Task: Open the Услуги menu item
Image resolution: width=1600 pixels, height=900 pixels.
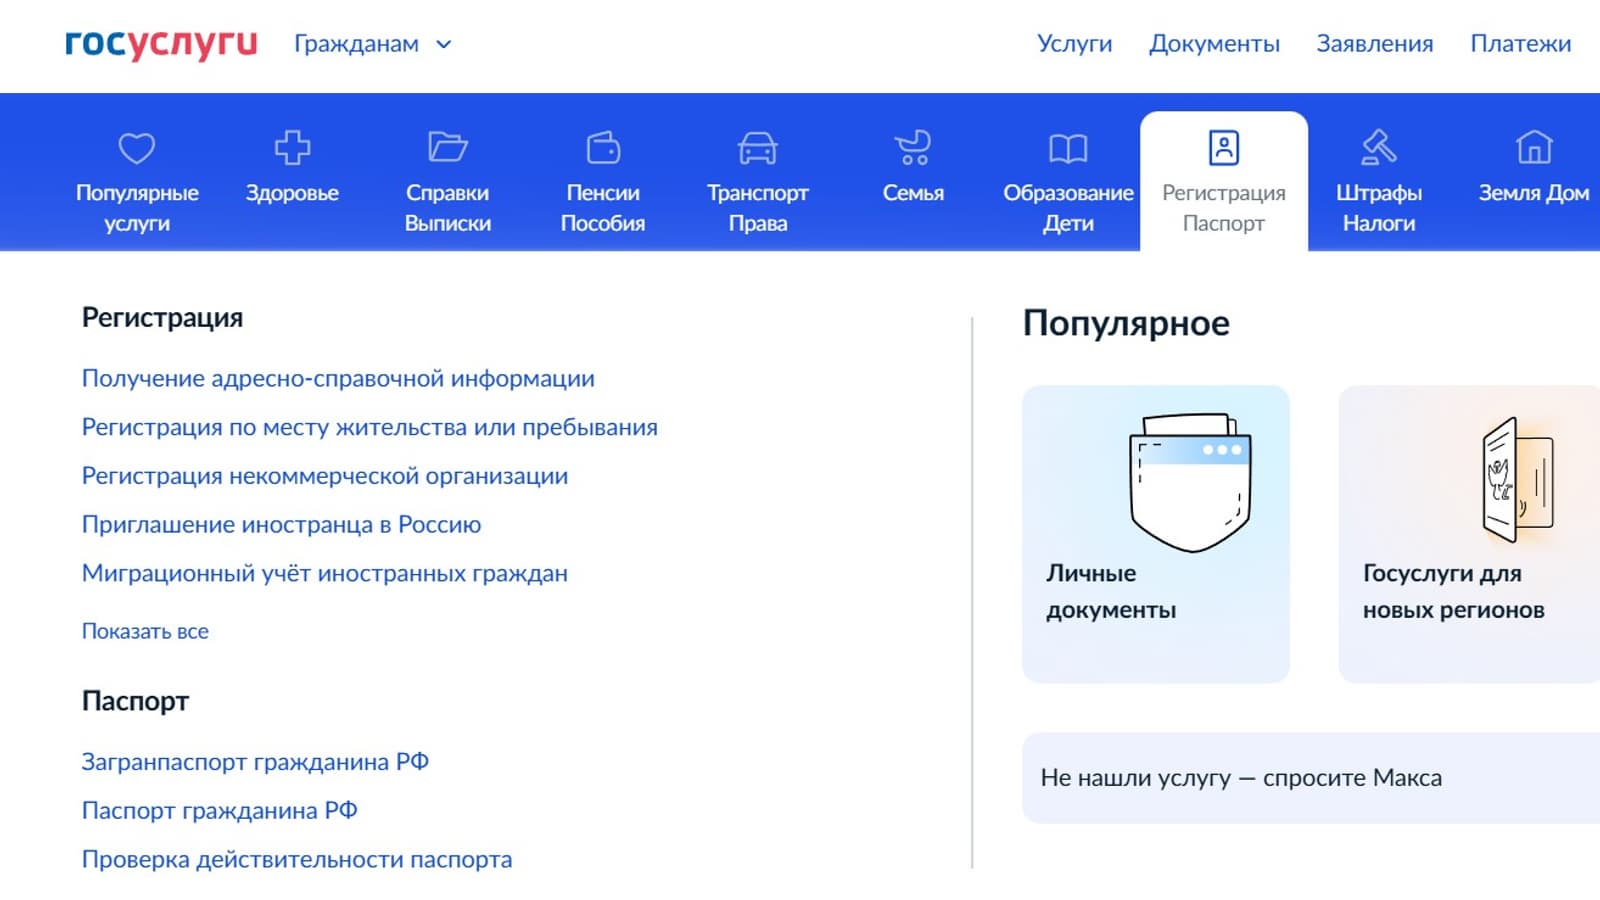Action: click(1074, 44)
